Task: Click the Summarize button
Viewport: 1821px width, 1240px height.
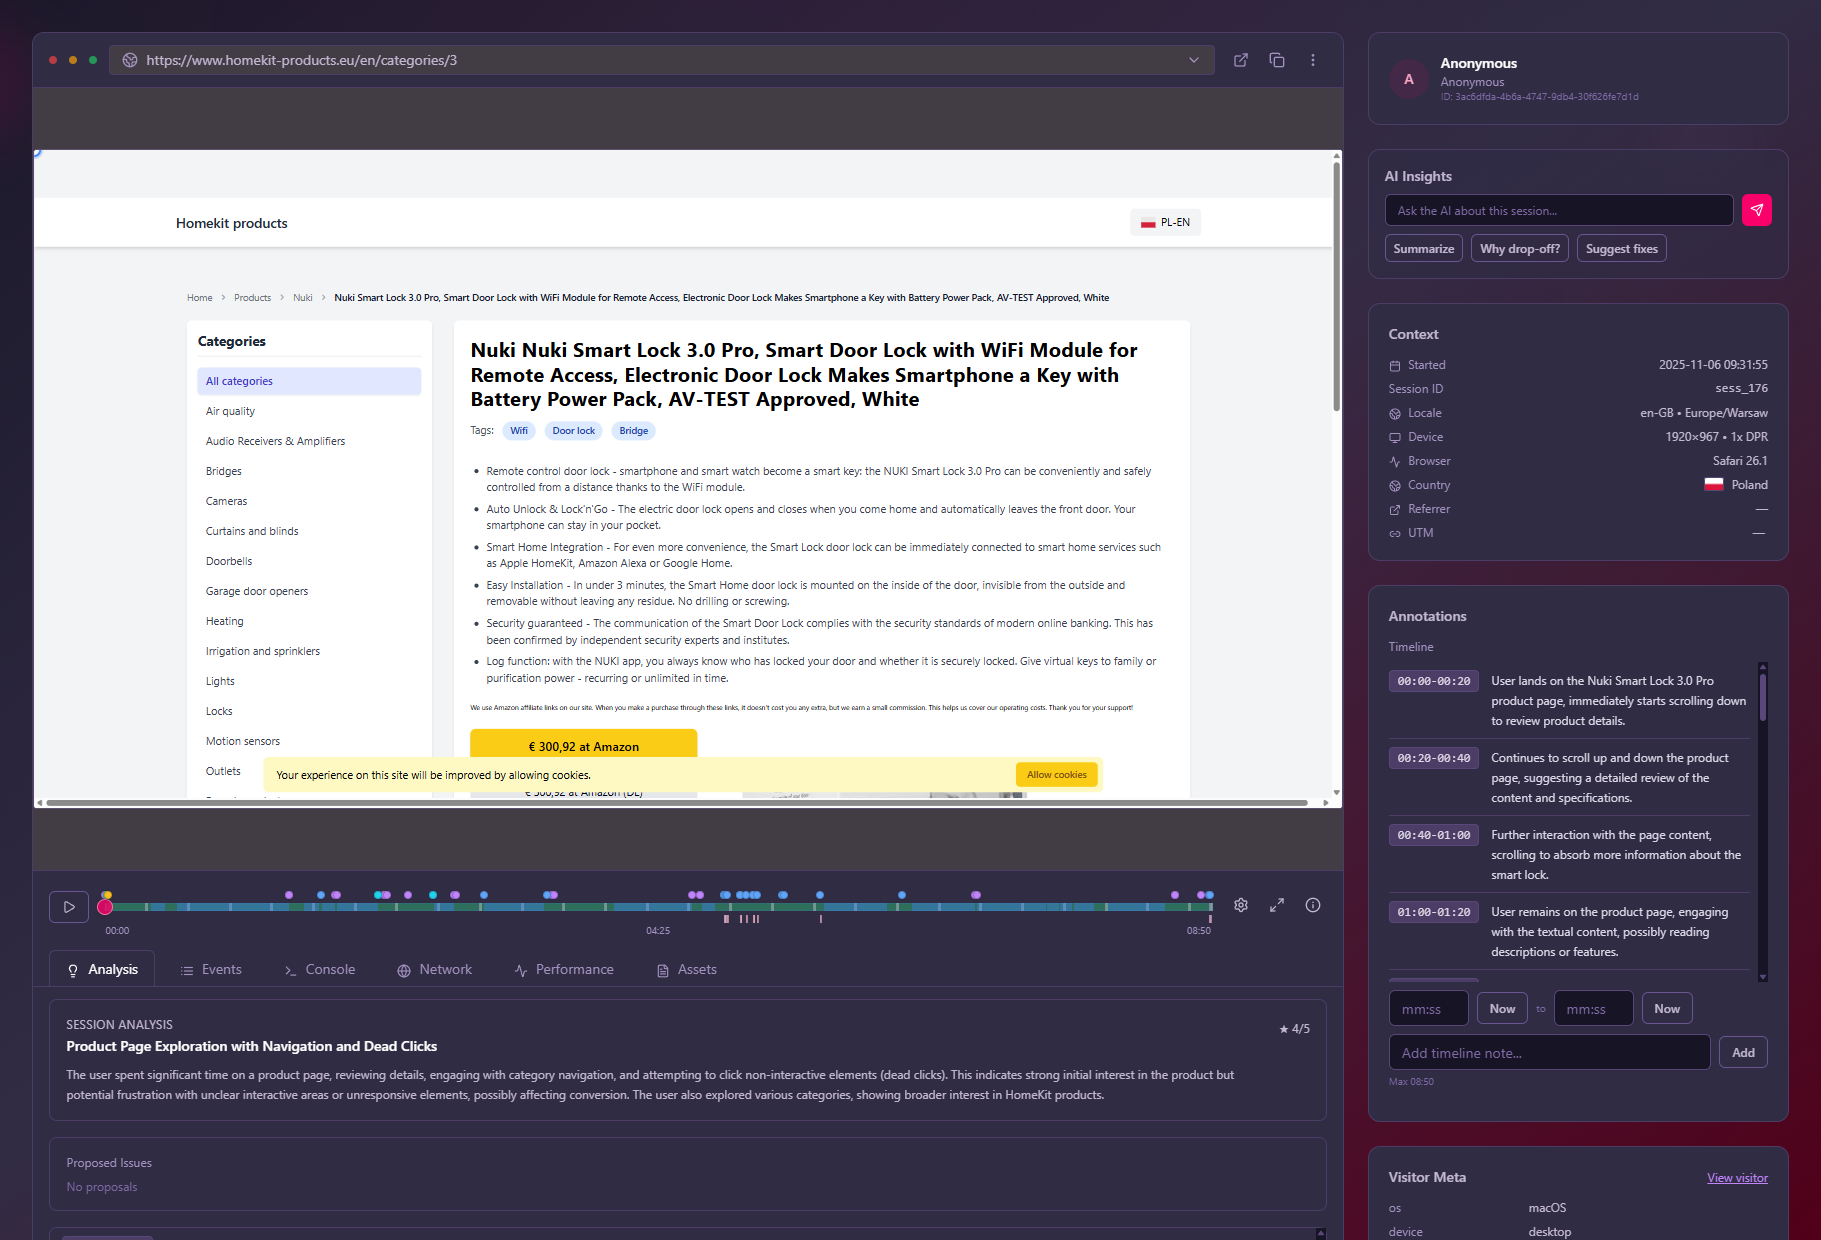Action: tap(1423, 249)
